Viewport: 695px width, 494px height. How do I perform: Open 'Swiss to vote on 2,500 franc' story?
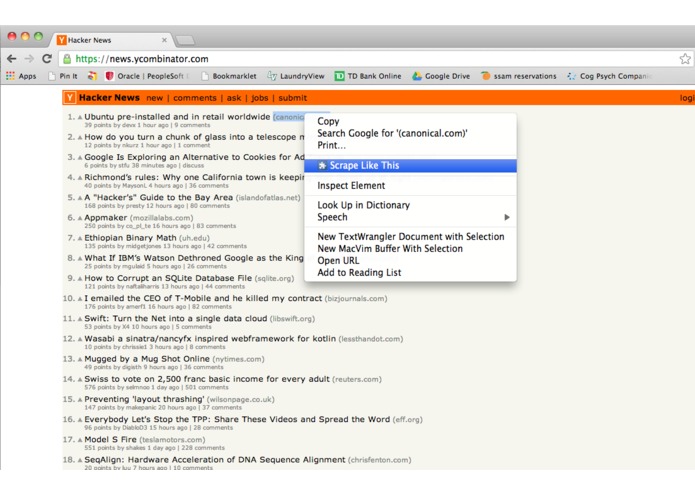[207, 379]
